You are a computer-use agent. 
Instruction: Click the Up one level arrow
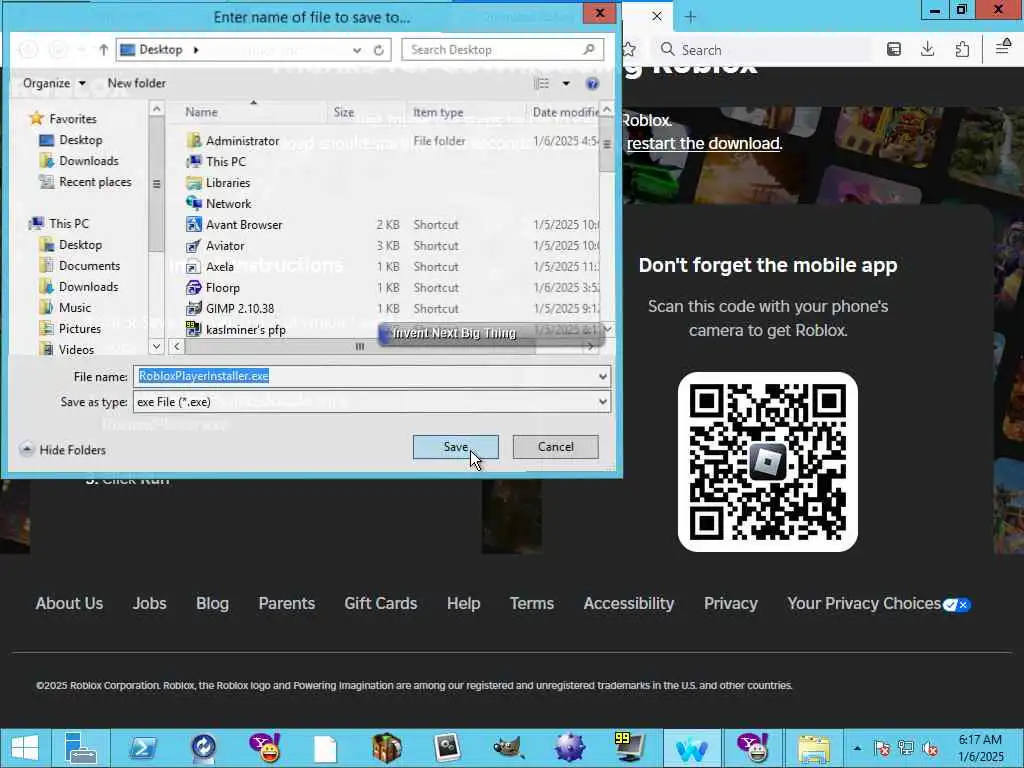[x=103, y=50]
